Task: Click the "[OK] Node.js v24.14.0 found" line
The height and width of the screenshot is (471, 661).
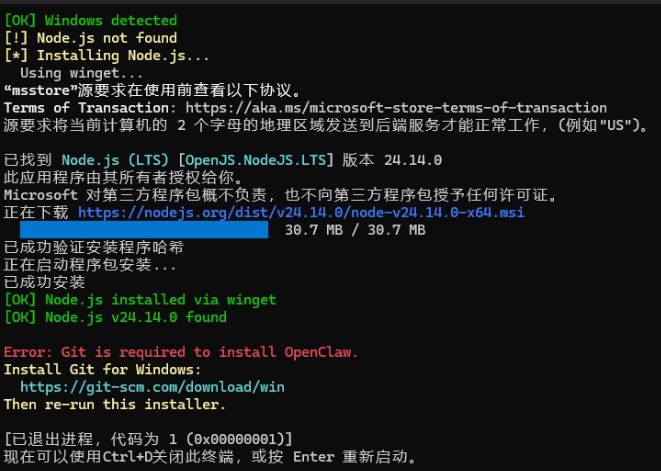Action: [115, 317]
